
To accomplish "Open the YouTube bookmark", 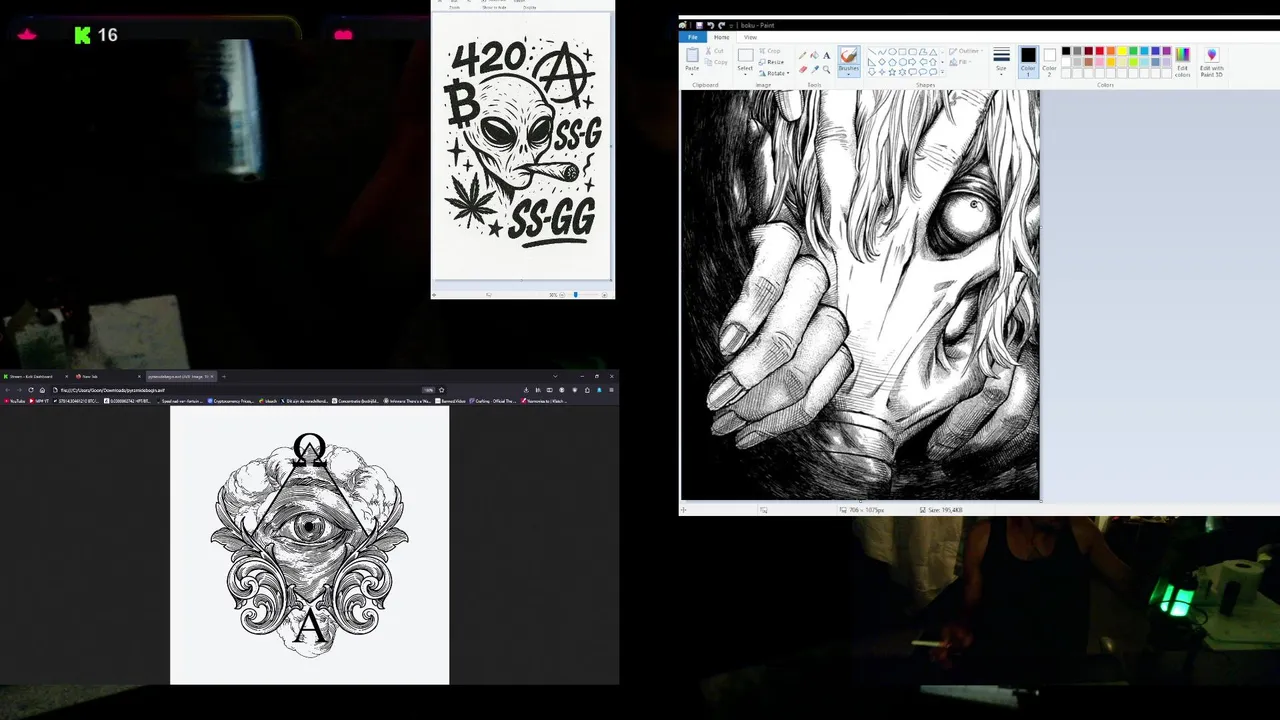I will pyautogui.click(x=15, y=401).
